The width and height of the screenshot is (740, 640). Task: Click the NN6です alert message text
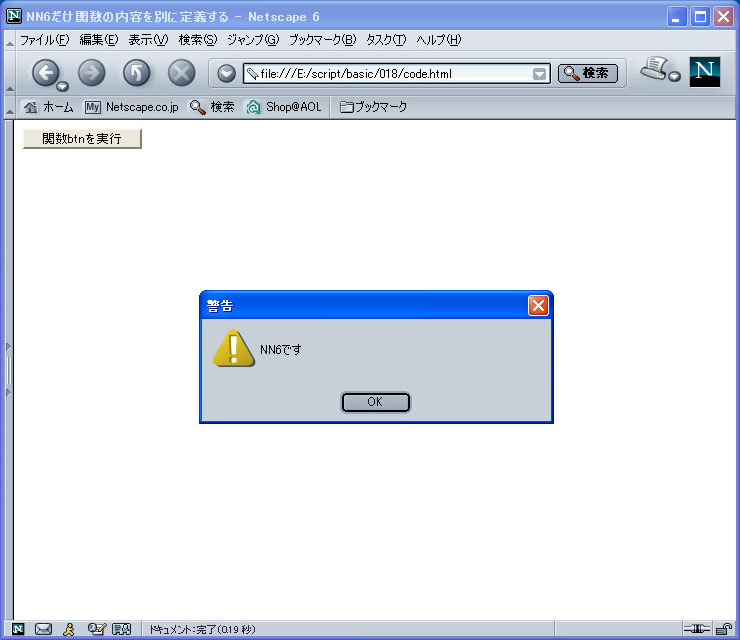click(x=281, y=350)
